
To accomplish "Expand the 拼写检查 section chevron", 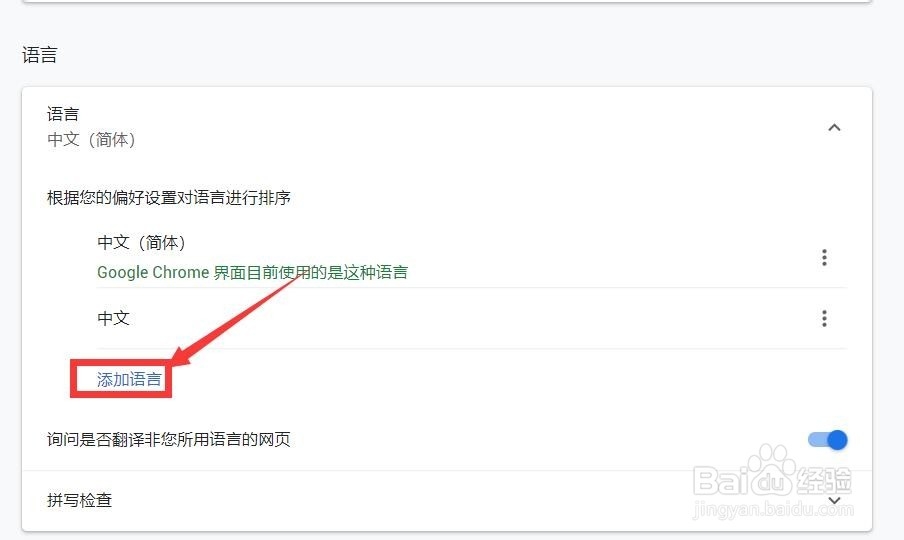I will 834,500.
